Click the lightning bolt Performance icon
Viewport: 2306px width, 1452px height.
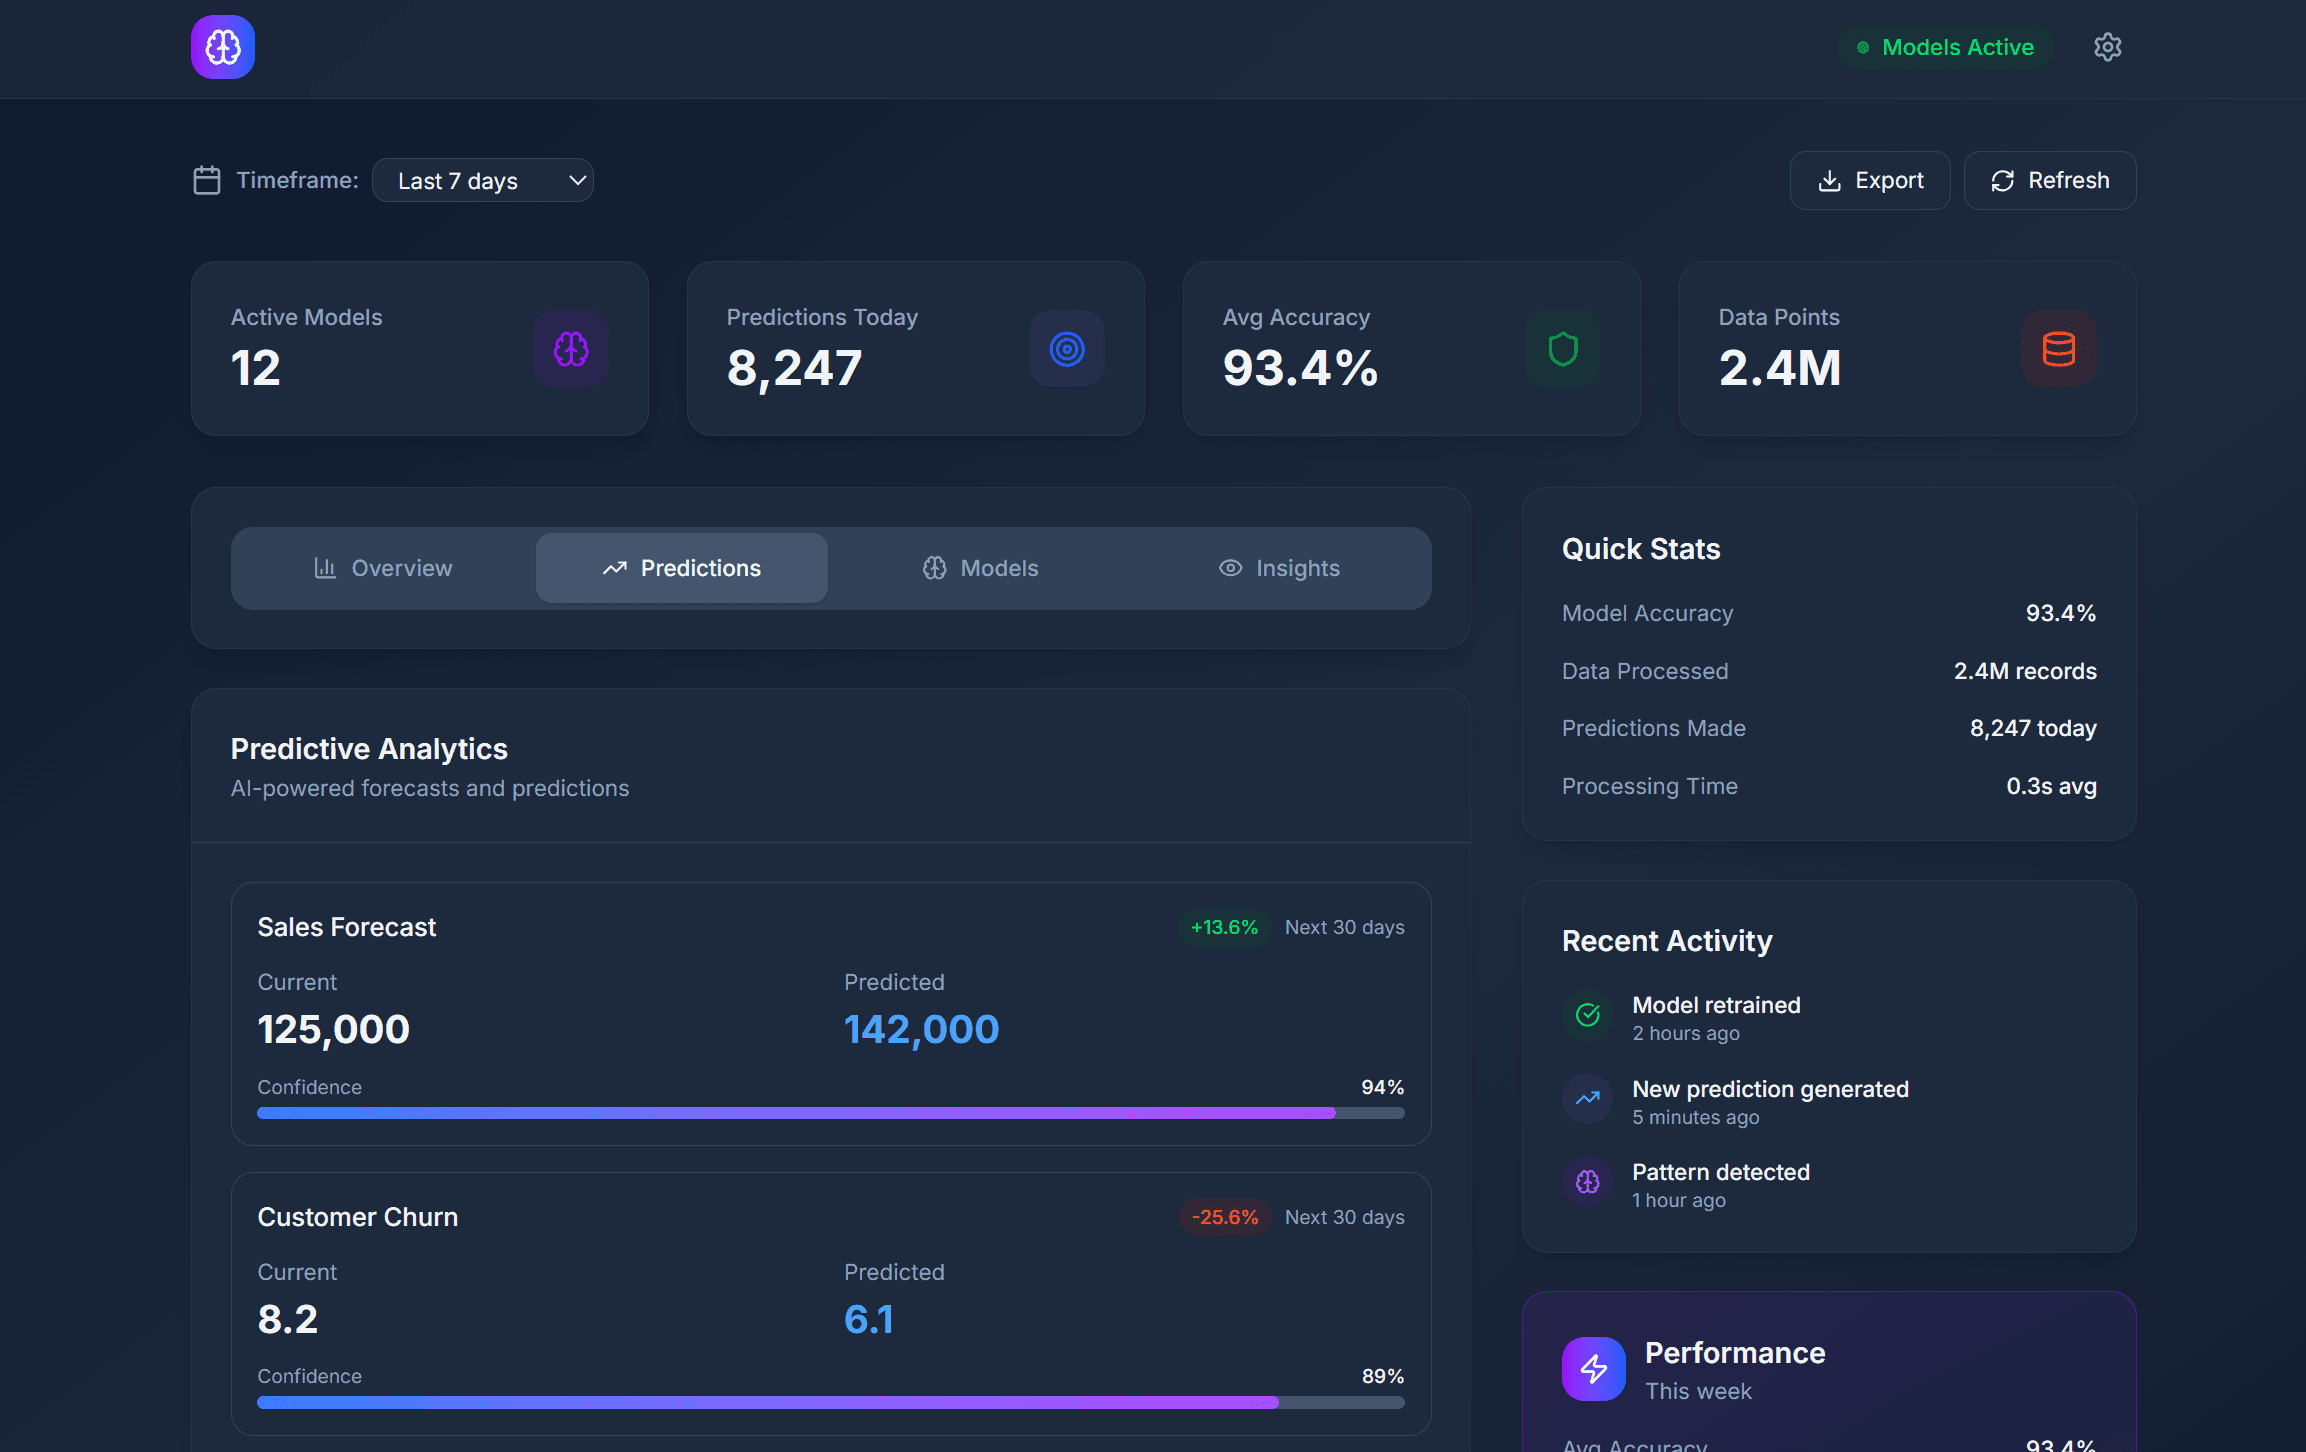[x=1594, y=1369]
